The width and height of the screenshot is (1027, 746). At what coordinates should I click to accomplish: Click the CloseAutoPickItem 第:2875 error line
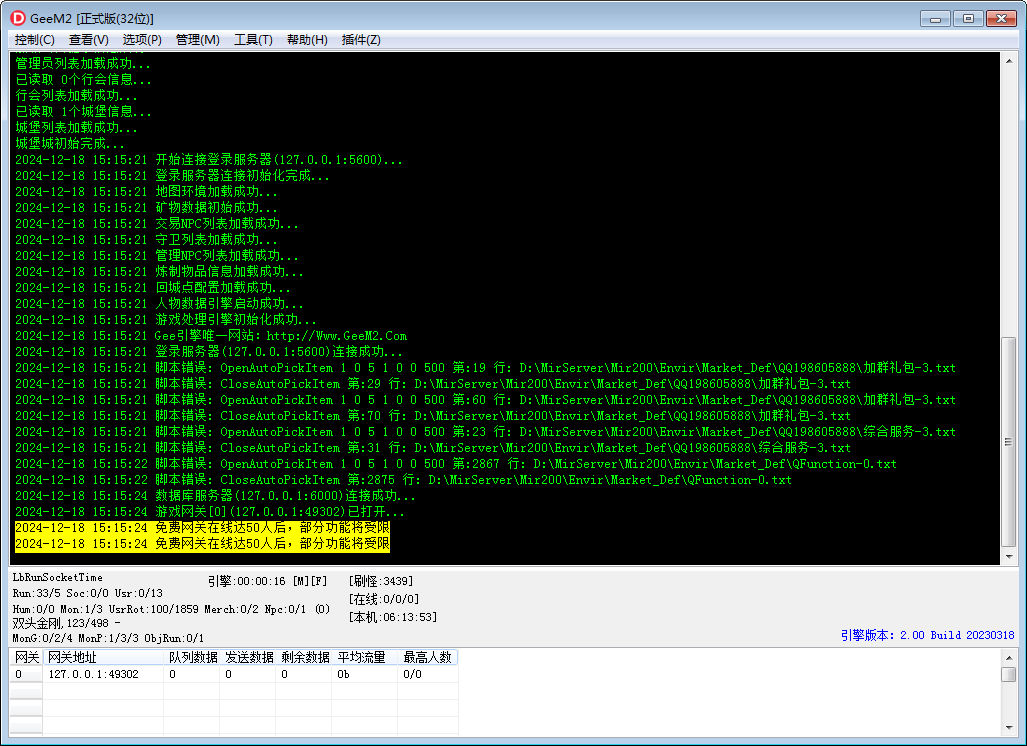click(x=403, y=480)
